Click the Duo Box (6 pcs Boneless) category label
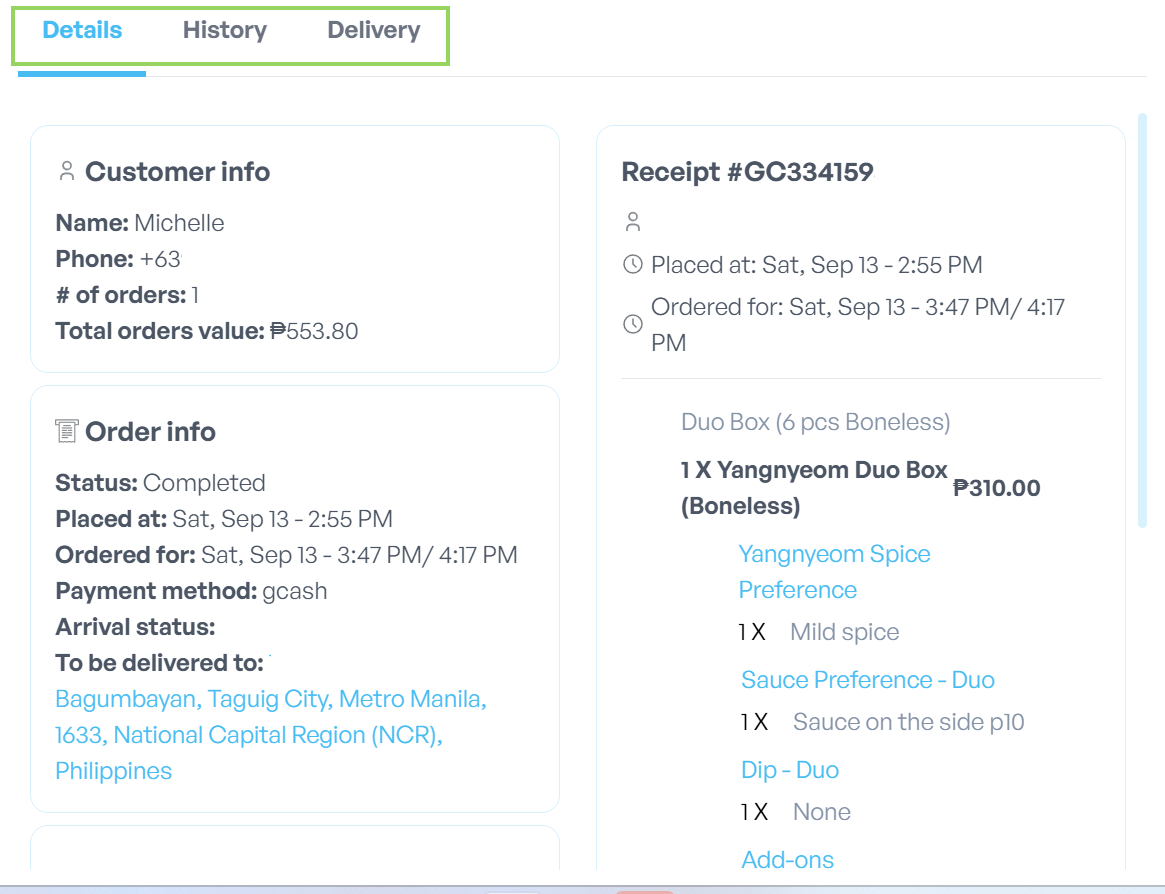The image size is (1165, 894). point(816,422)
